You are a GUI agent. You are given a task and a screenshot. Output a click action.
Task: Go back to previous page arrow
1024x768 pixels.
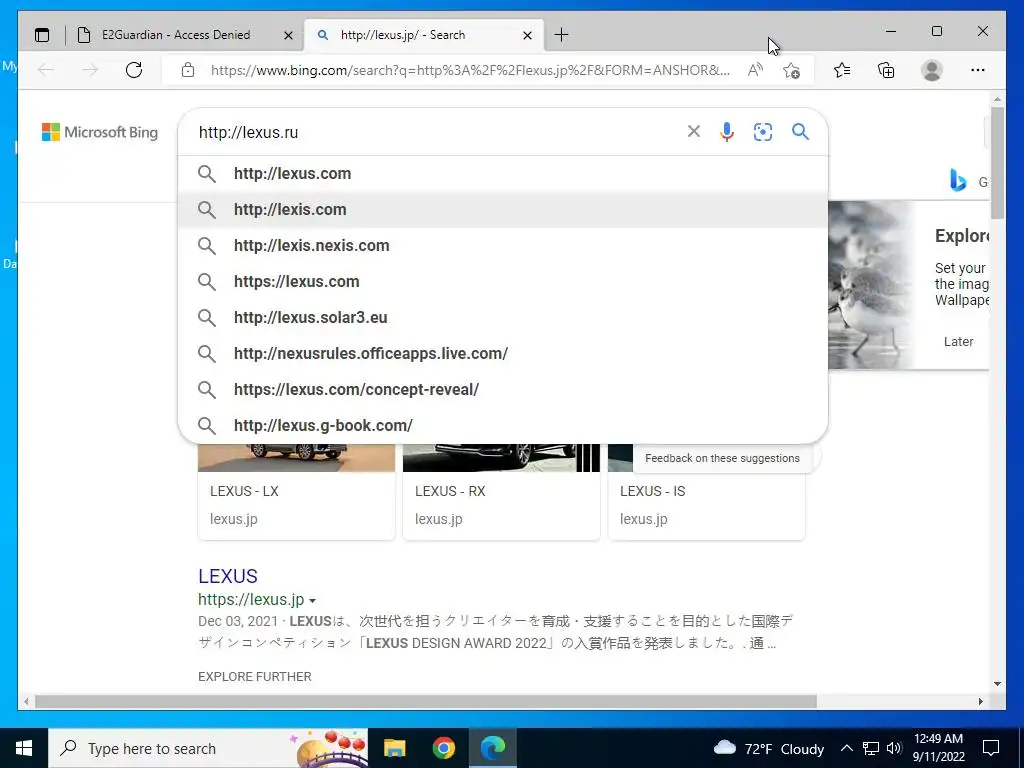pos(46,70)
